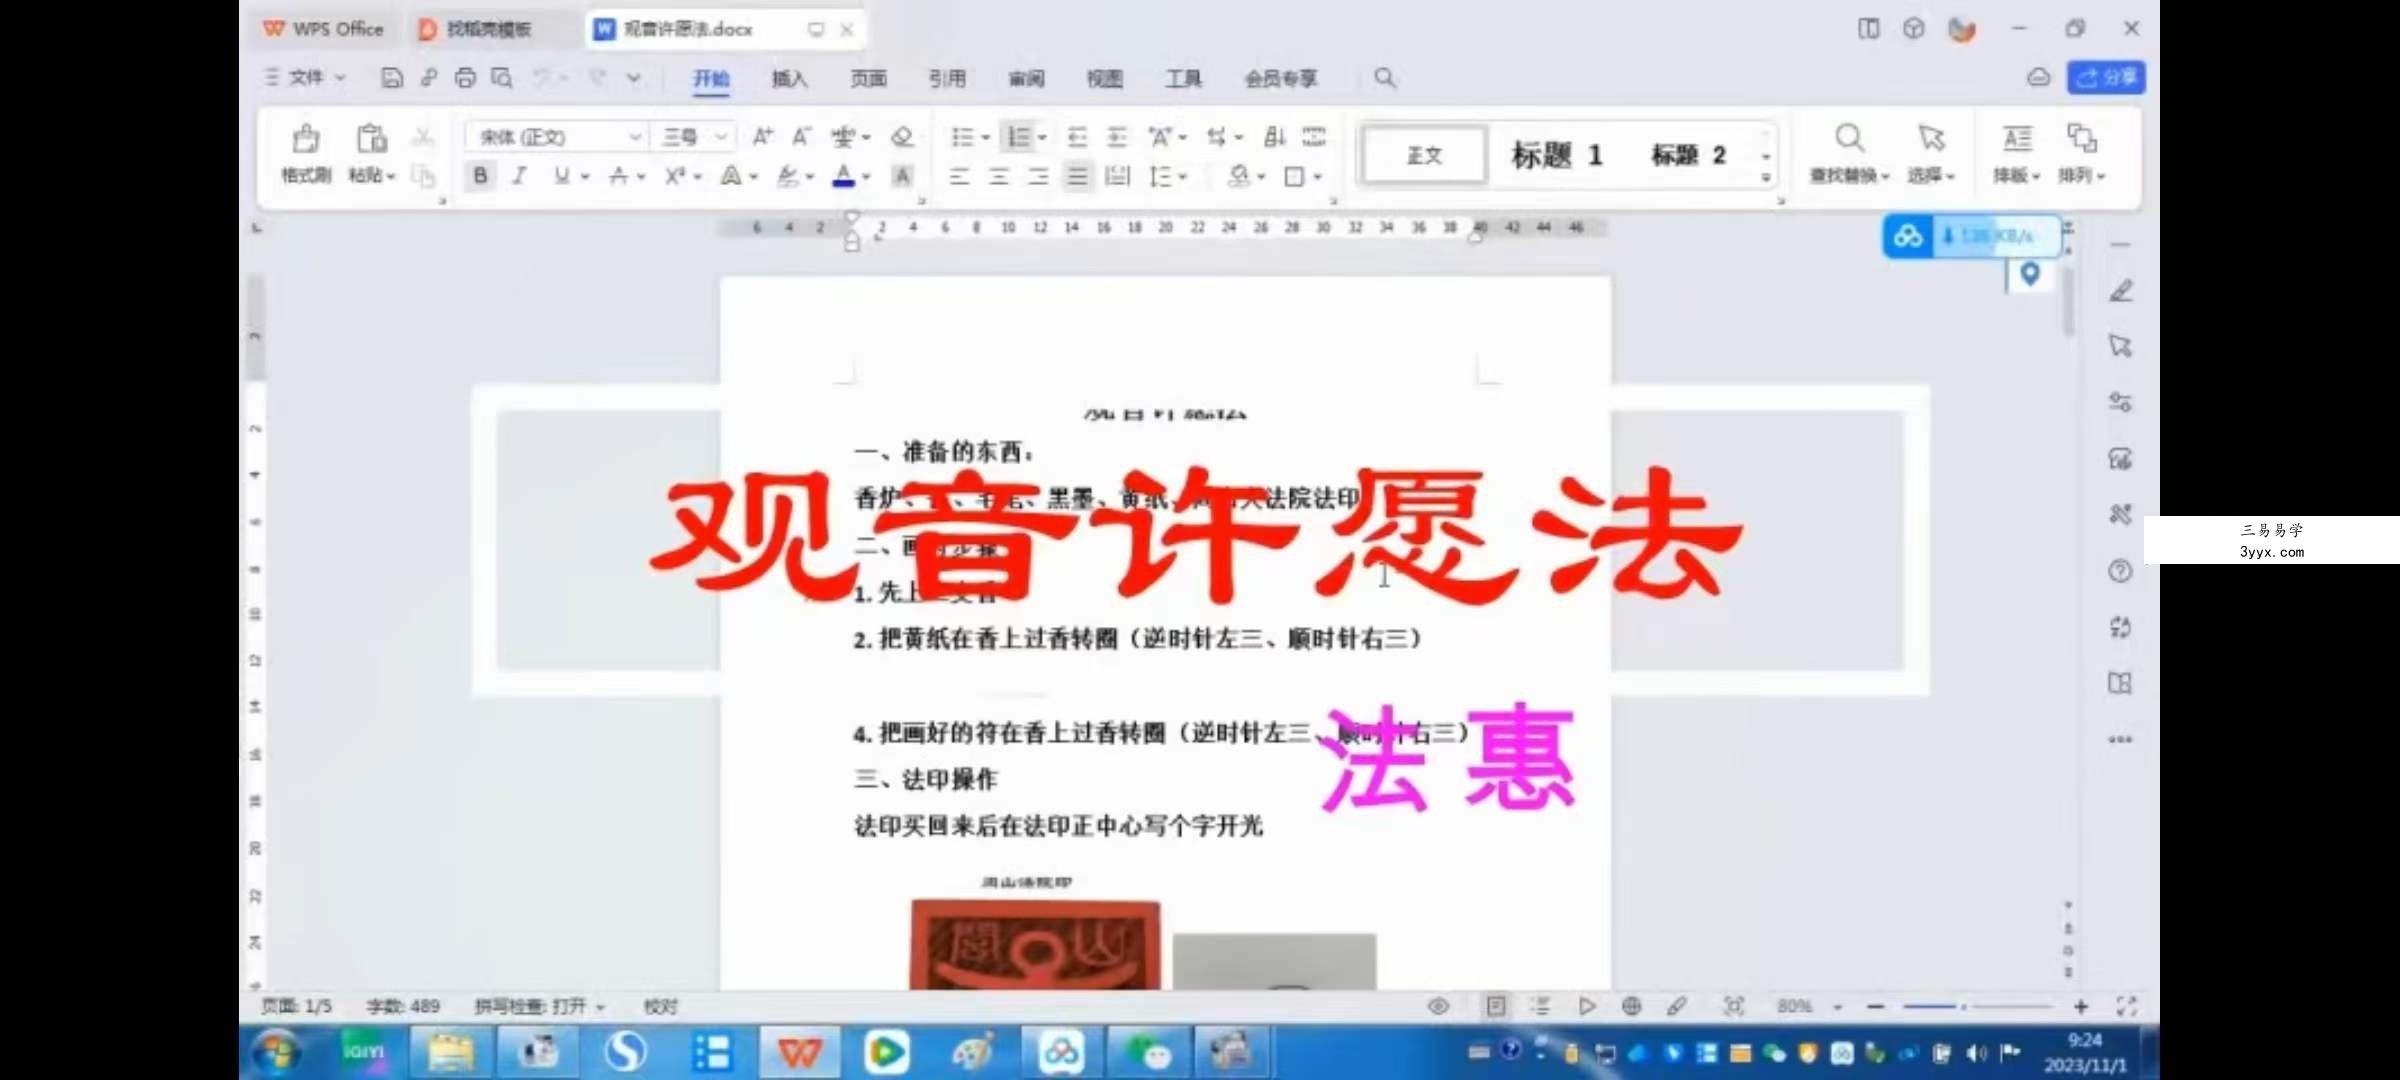Click the Sort (A-Z) icon

1274,136
